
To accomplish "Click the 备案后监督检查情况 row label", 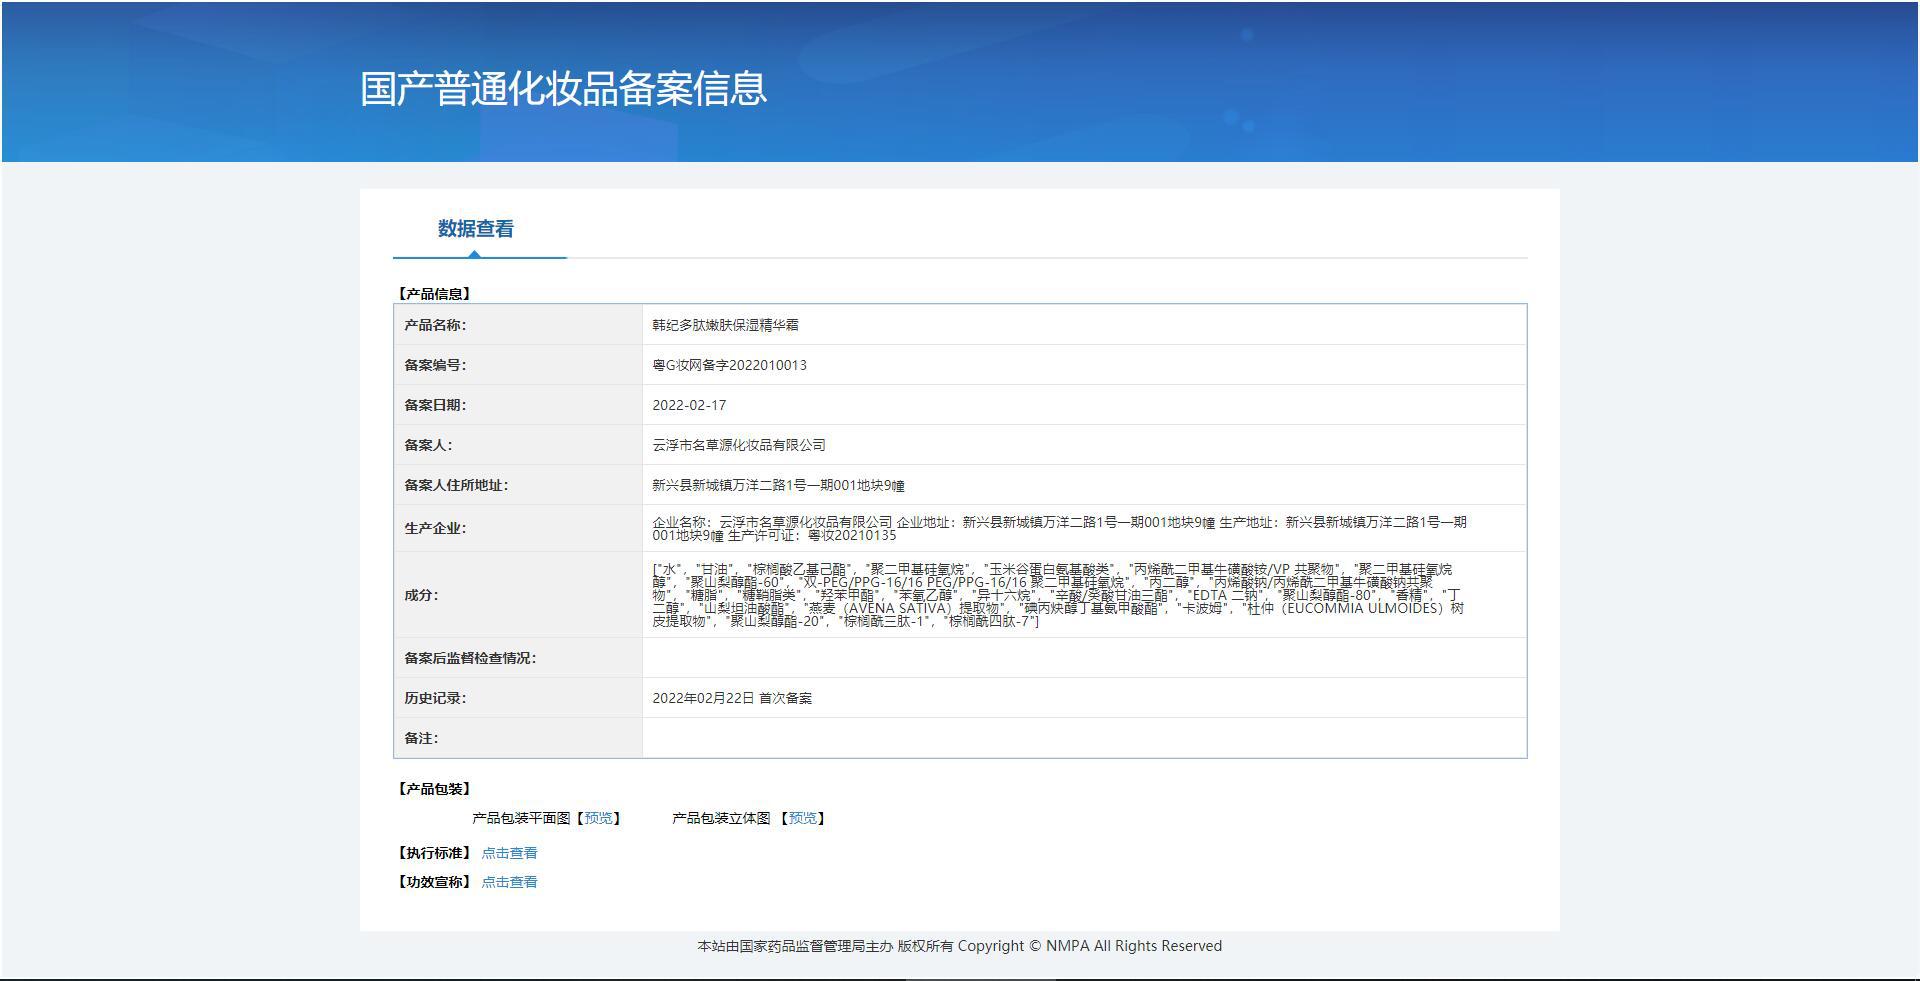I will click(x=470, y=658).
